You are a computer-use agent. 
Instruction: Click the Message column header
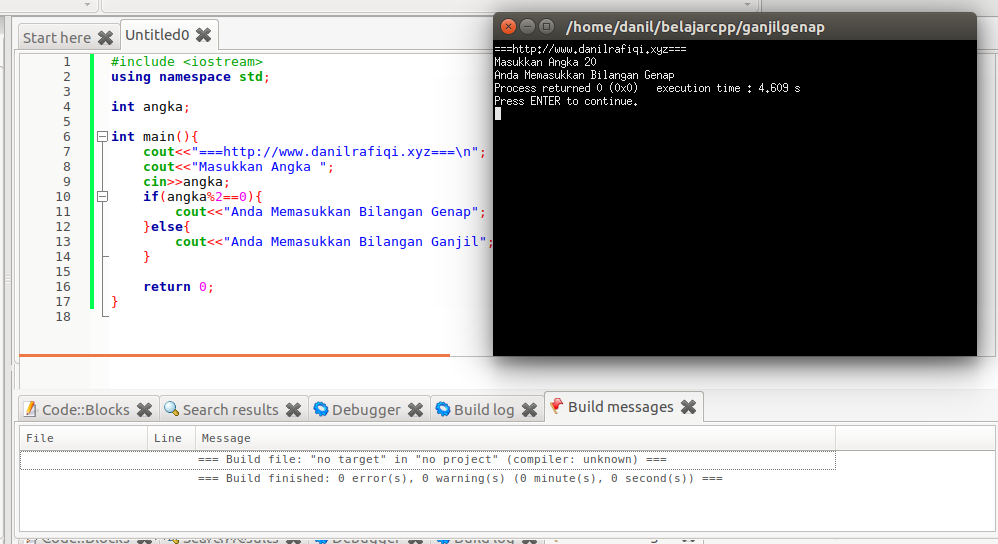[x=515, y=438]
